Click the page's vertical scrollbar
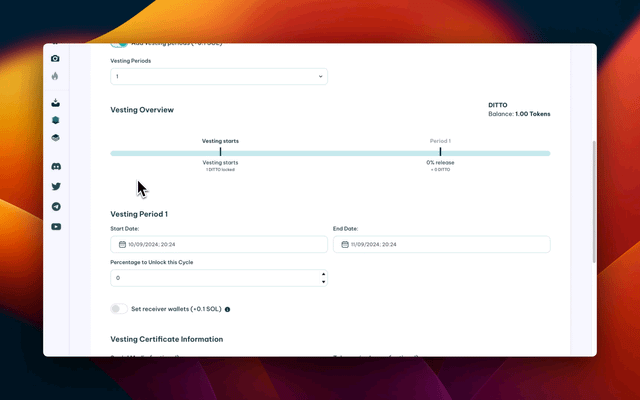This screenshot has width=640, height=400. (x=593, y=200)
